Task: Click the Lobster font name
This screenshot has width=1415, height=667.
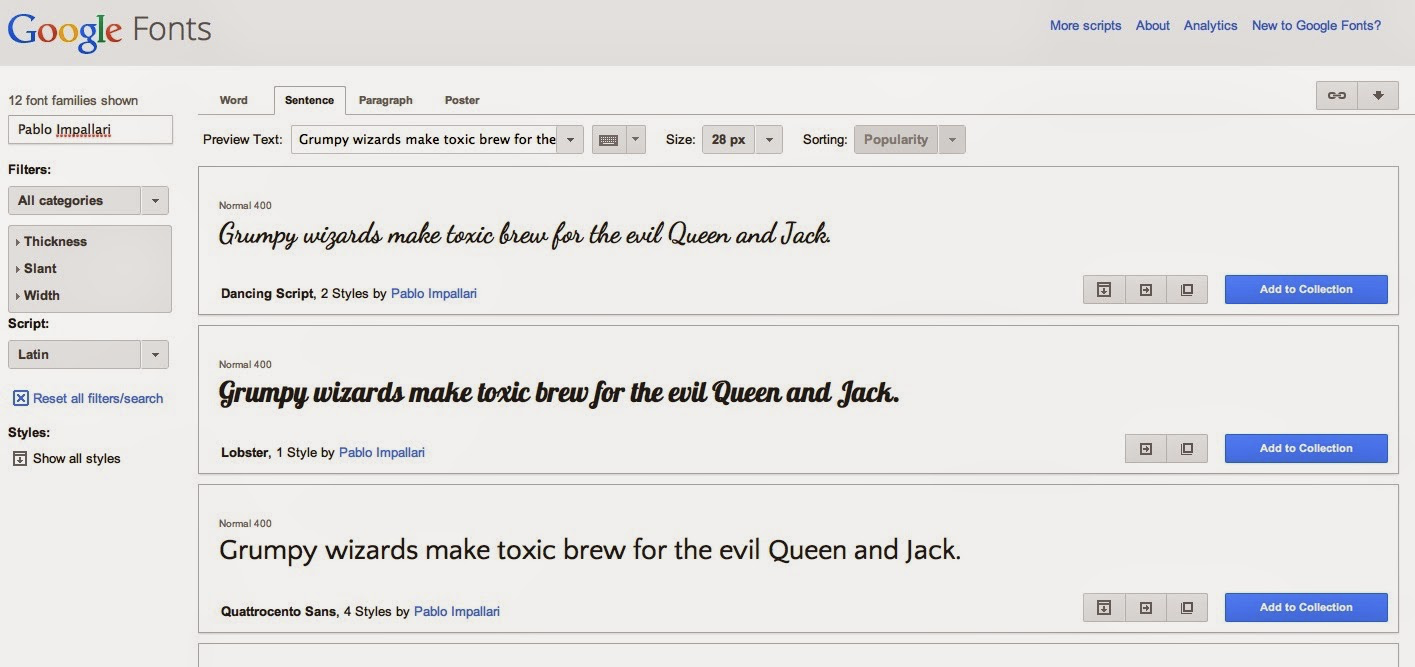Action: click(x=245, y=453)
